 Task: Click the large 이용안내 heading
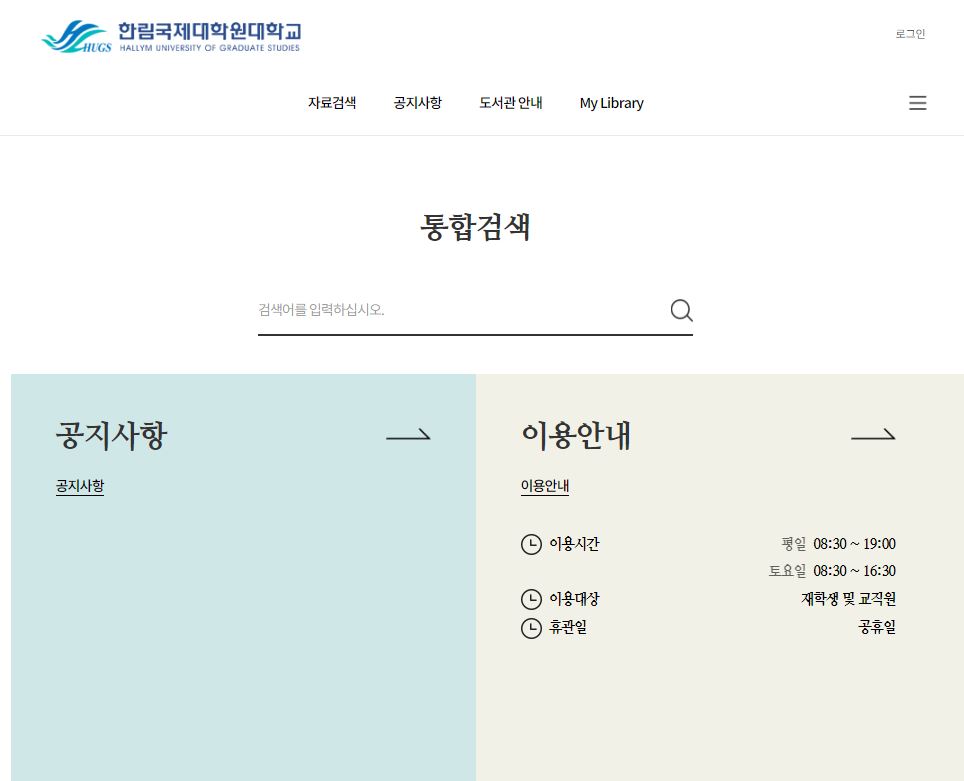coord(576,435)
